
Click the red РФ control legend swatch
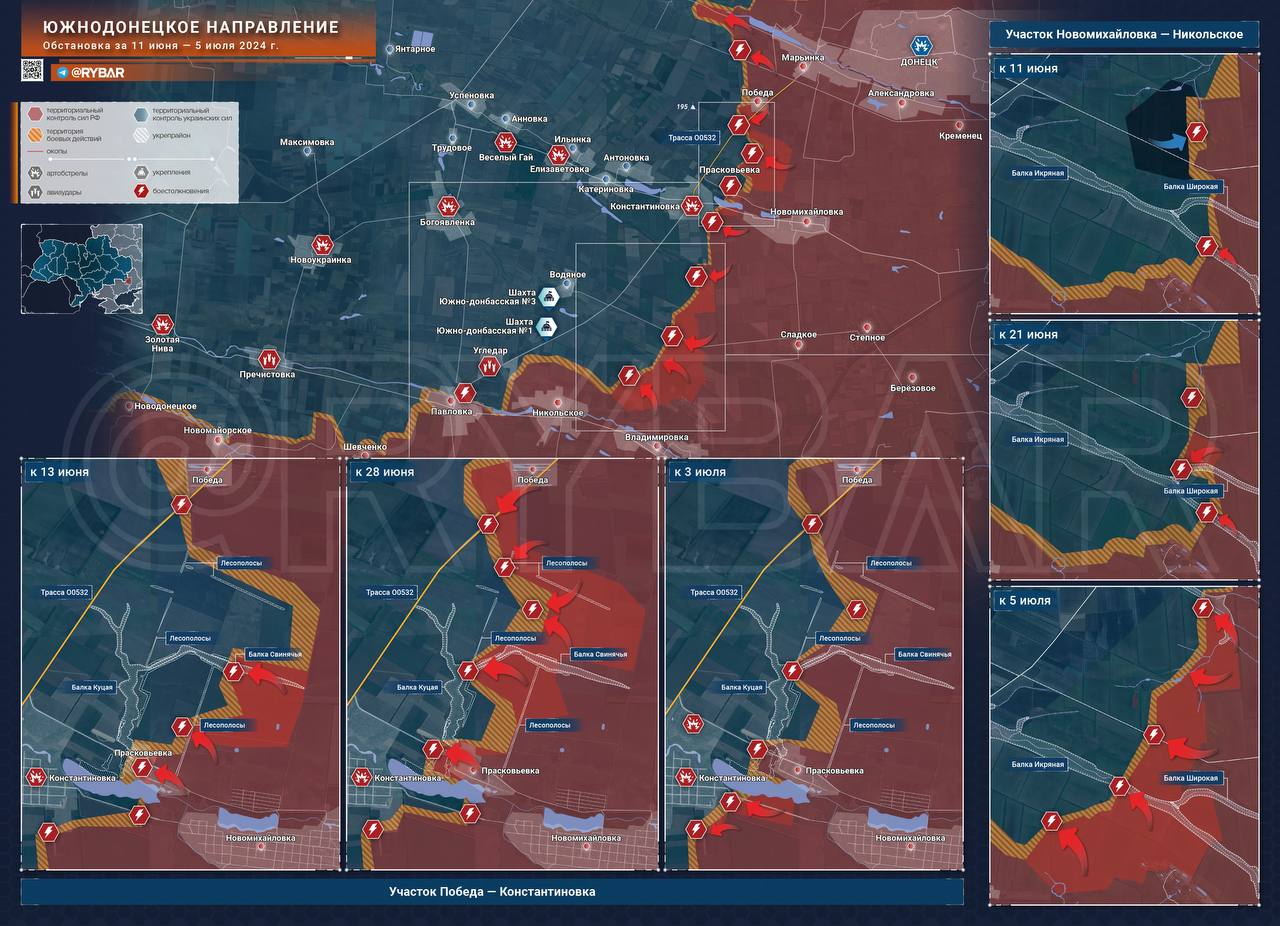point(35,112)
